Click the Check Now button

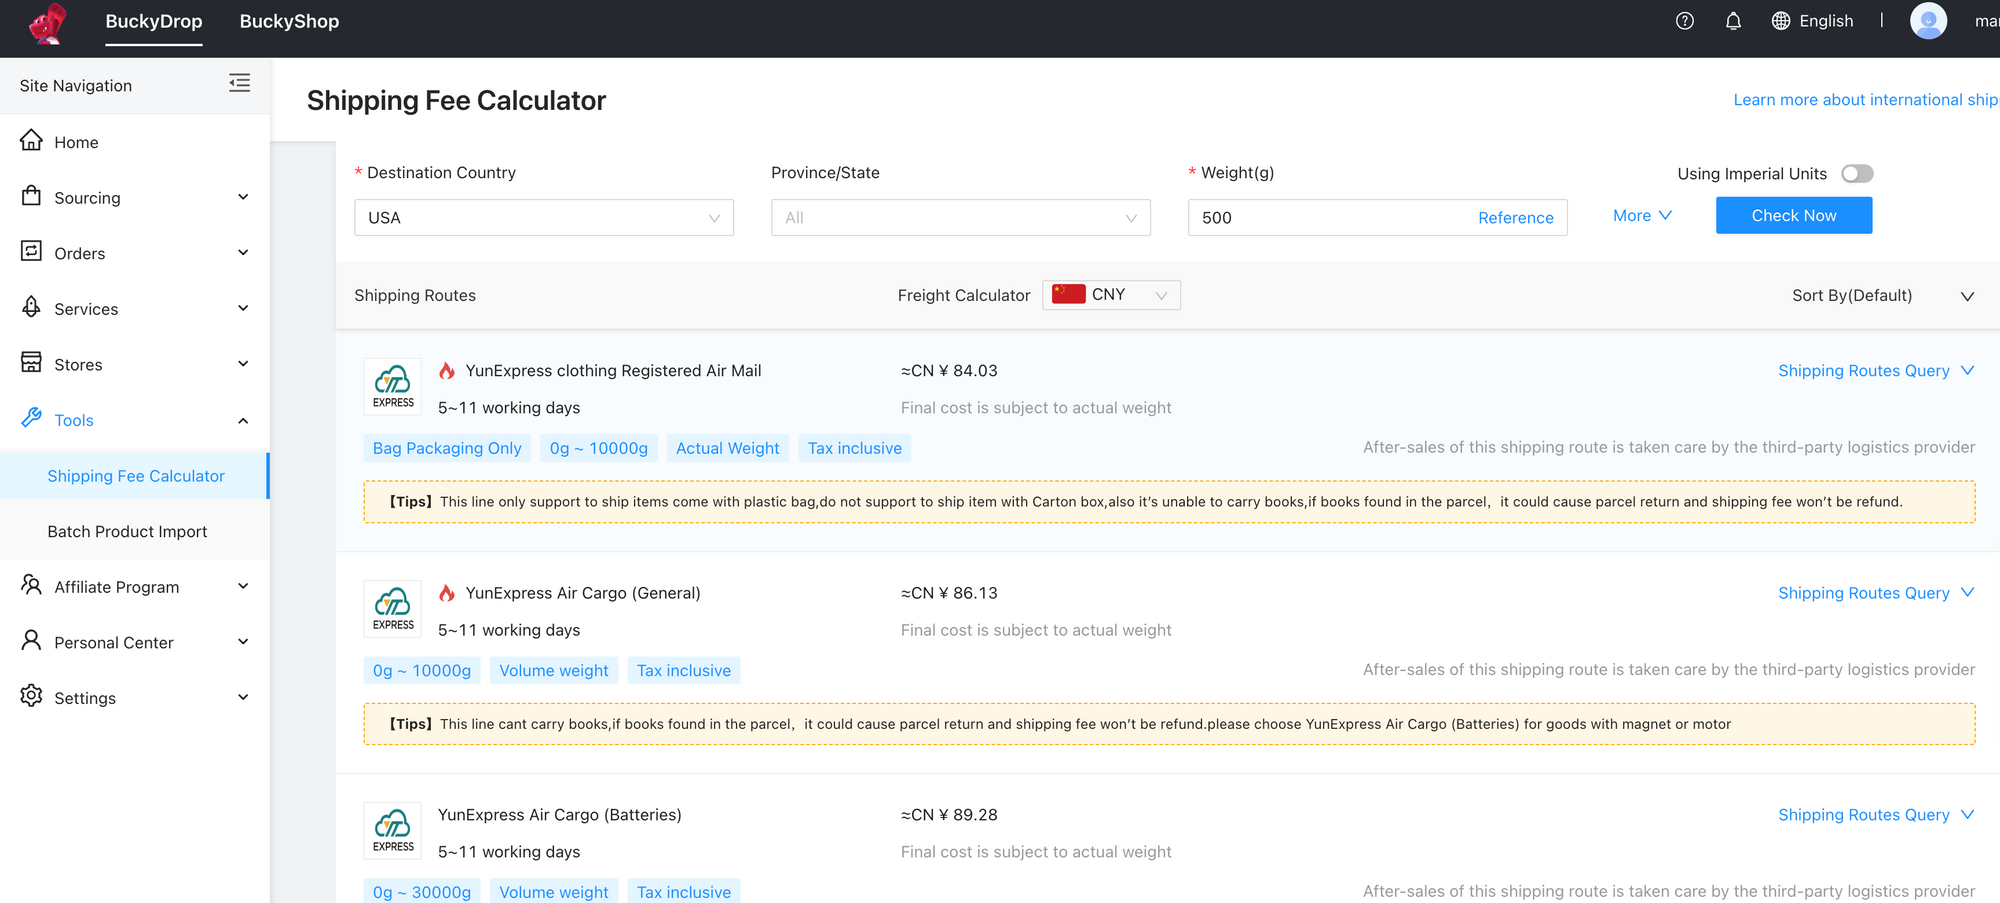(1794, 215)
